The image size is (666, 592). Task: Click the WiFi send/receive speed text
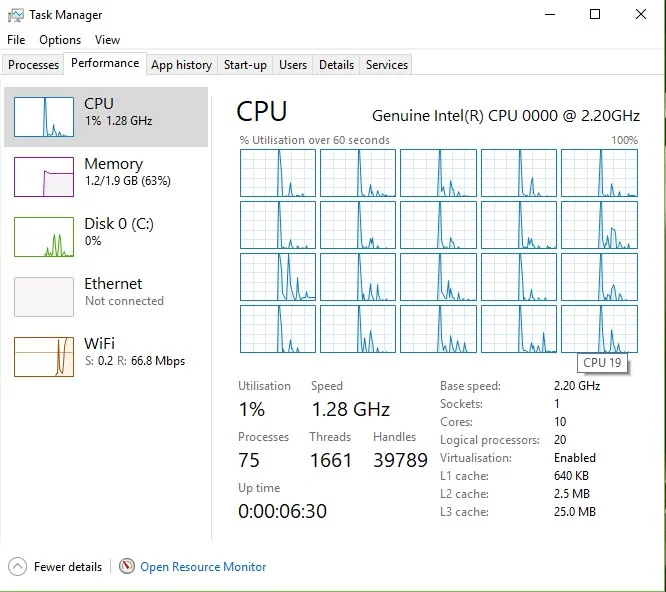point(135,361)
